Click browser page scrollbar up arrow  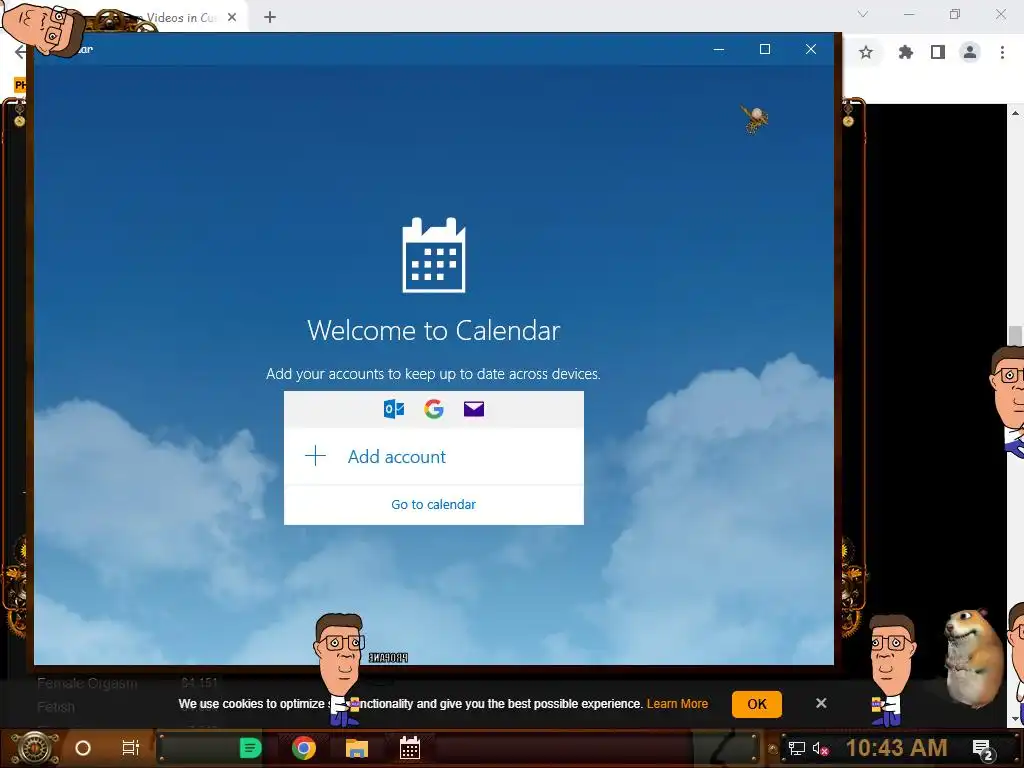pos(1016,112)
